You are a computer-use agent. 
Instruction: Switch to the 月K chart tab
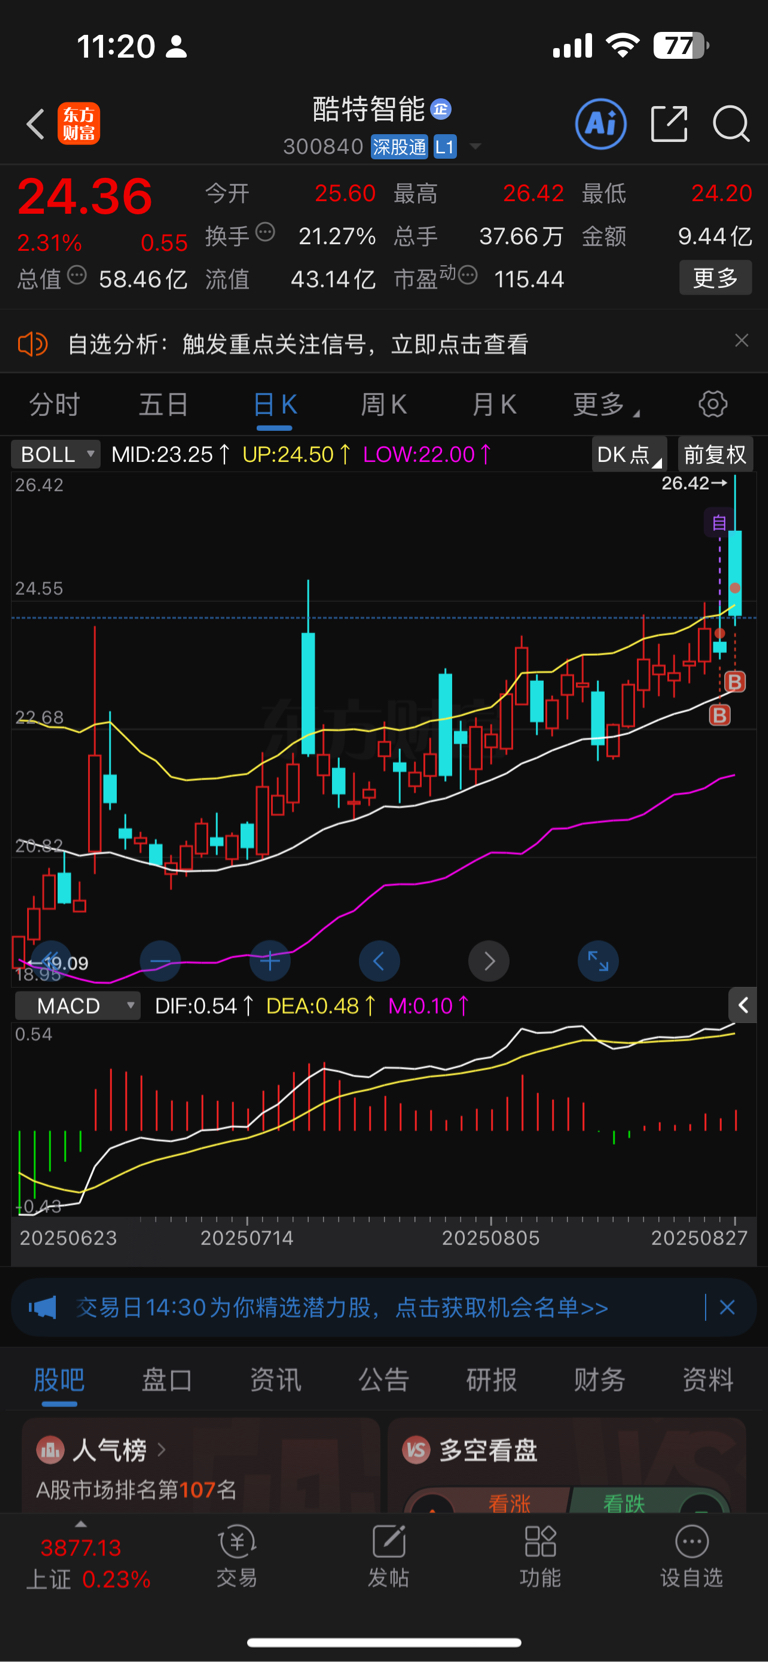tap(494, 405)
